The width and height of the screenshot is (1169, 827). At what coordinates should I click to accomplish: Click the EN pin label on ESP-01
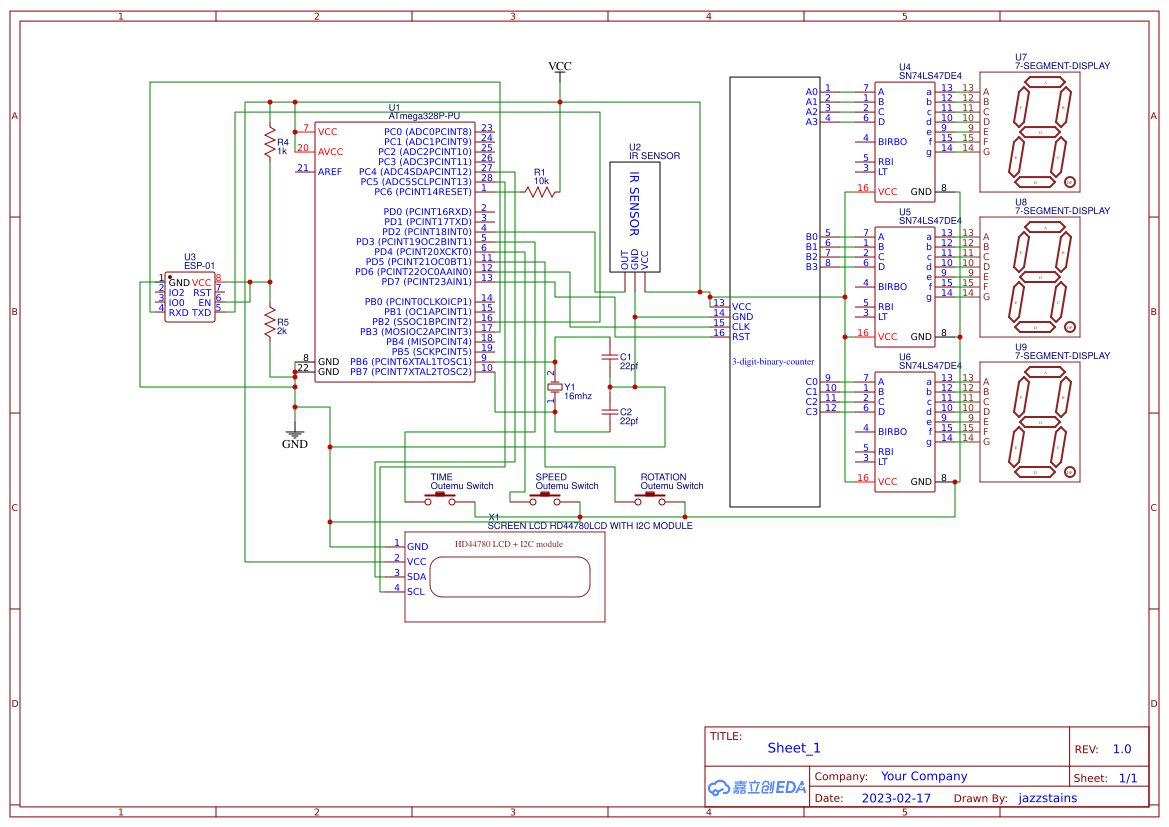204,303
